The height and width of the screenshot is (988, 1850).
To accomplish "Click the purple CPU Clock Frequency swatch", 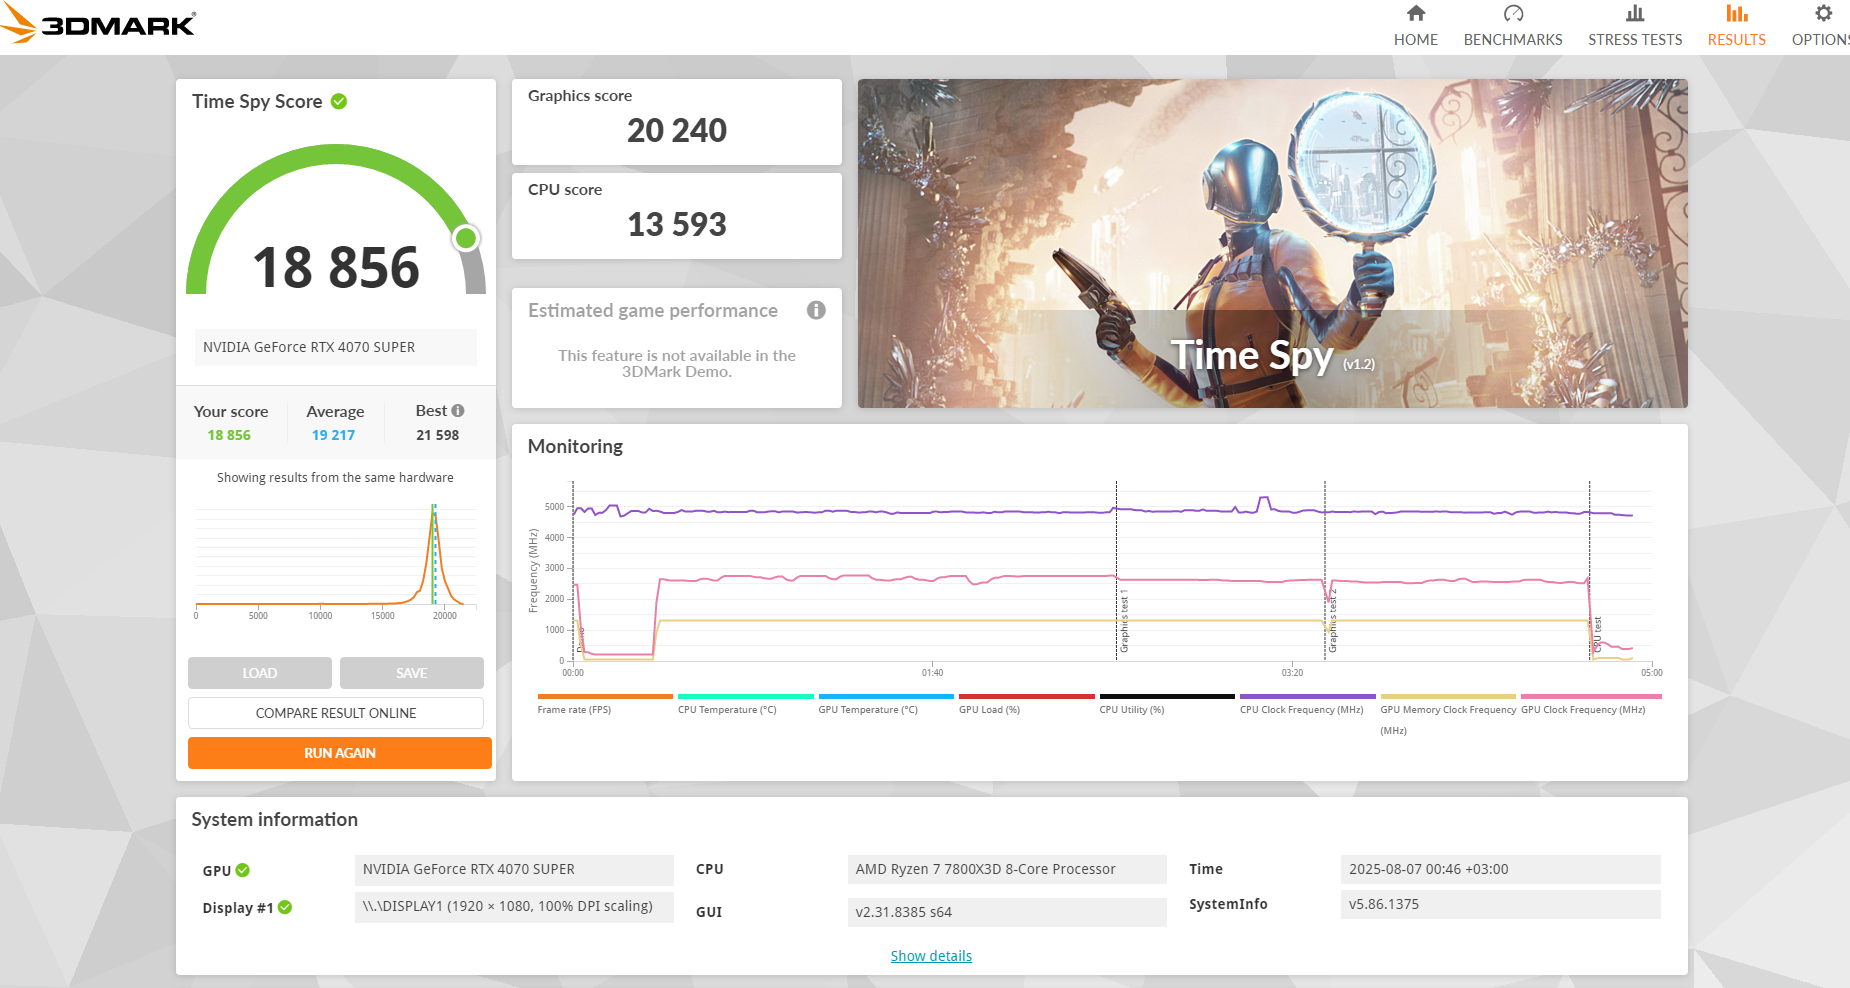I will 1308,696.
